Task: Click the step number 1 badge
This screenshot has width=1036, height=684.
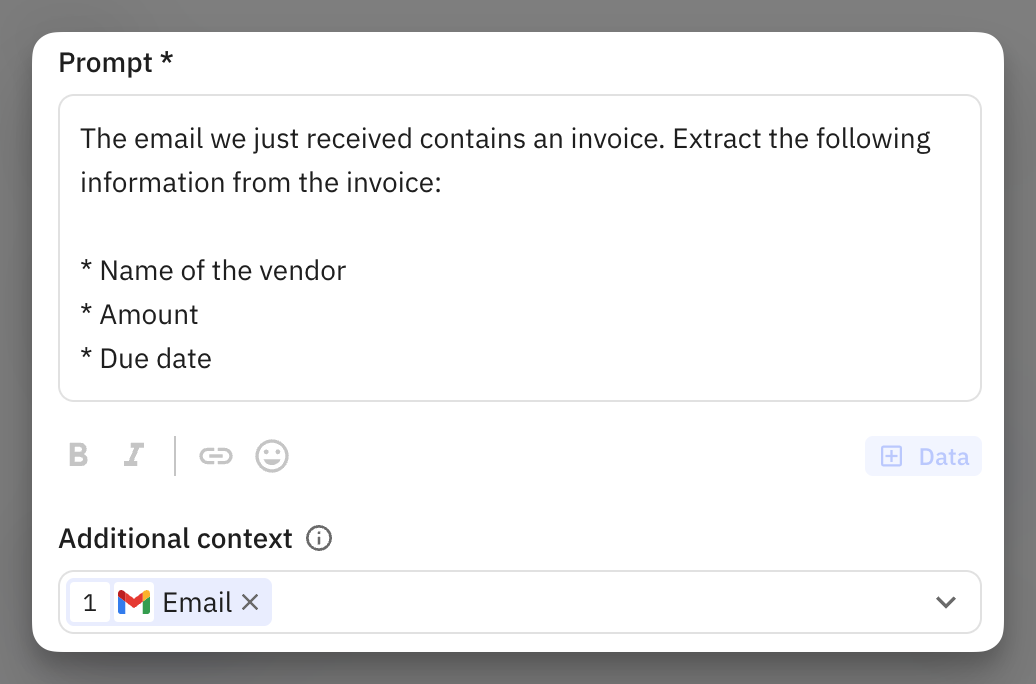Action: pos(90,602)
